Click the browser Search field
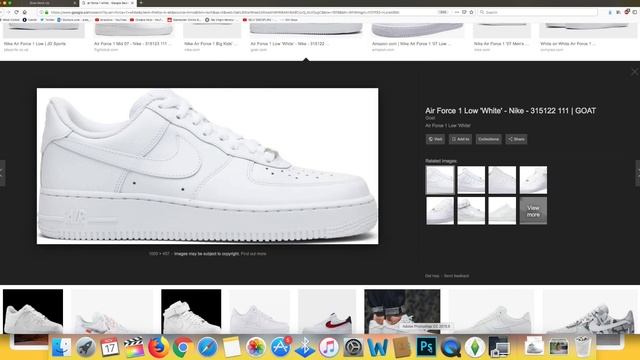 click(539, 12)
